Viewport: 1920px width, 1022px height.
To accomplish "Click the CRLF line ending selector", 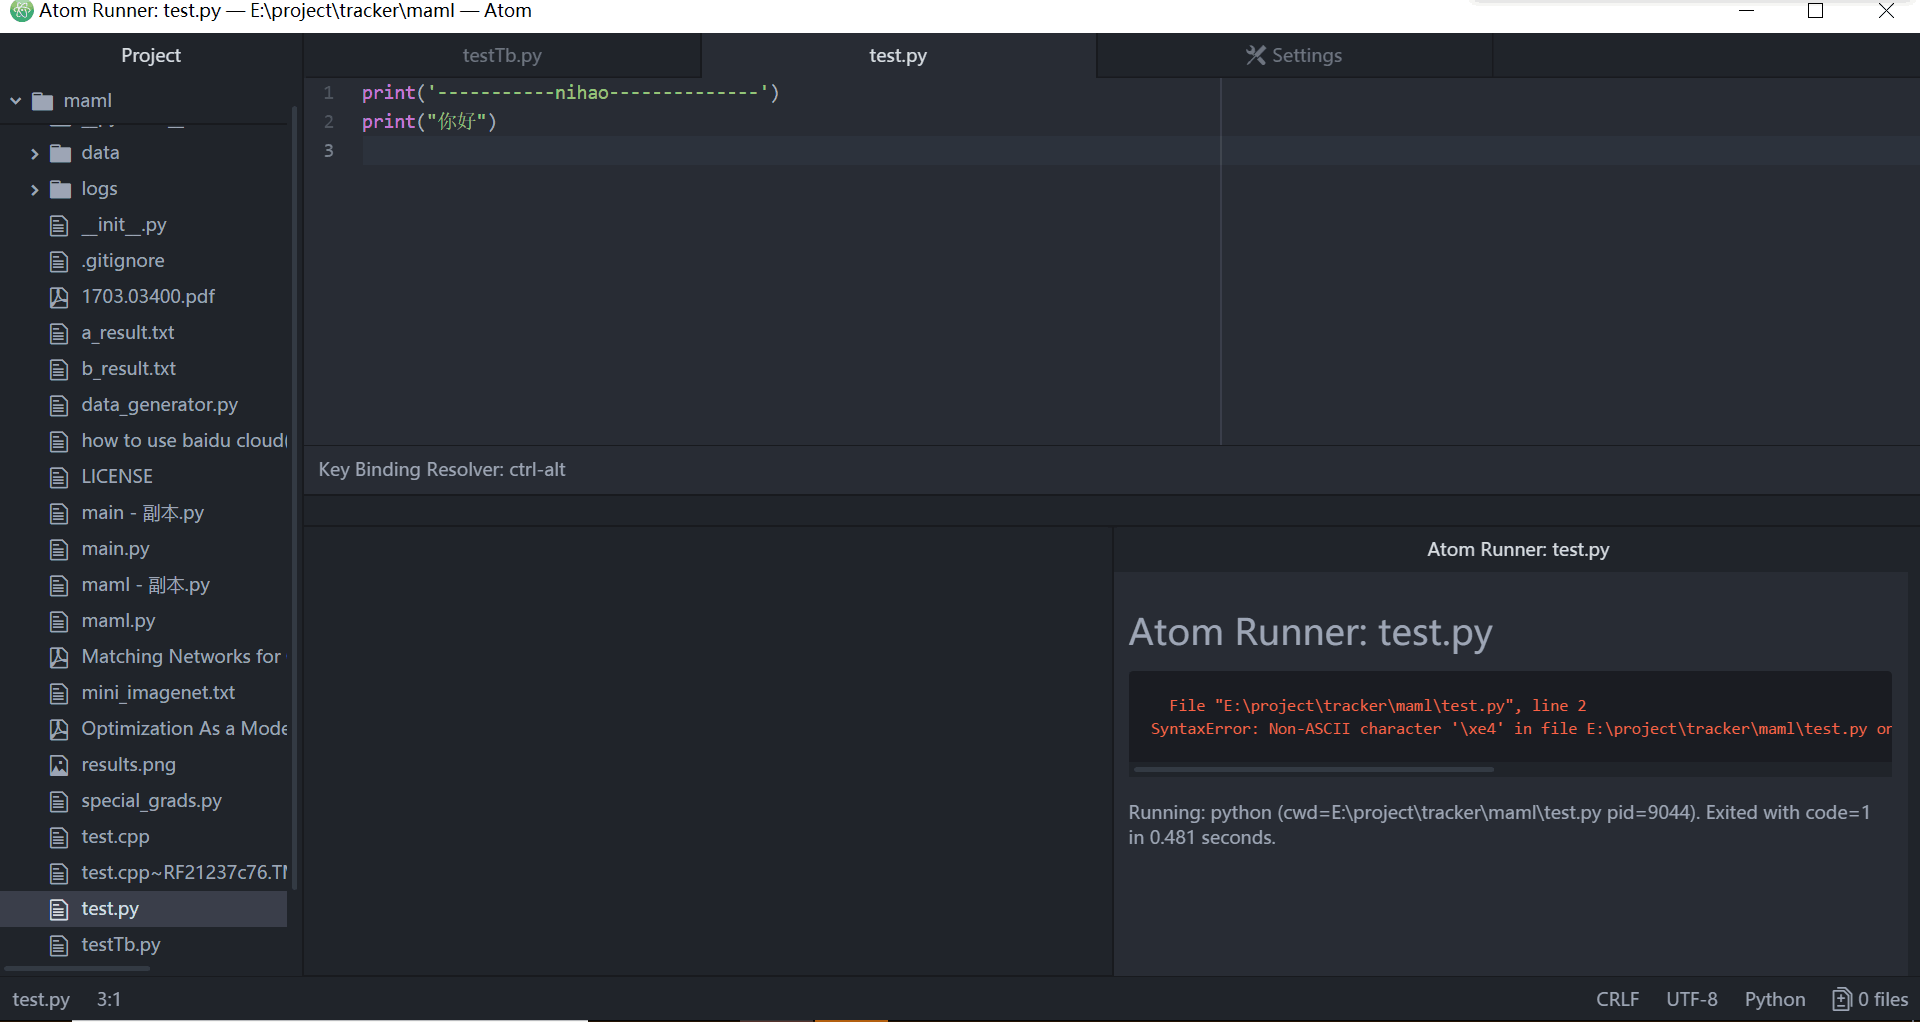I will 1617,999.
